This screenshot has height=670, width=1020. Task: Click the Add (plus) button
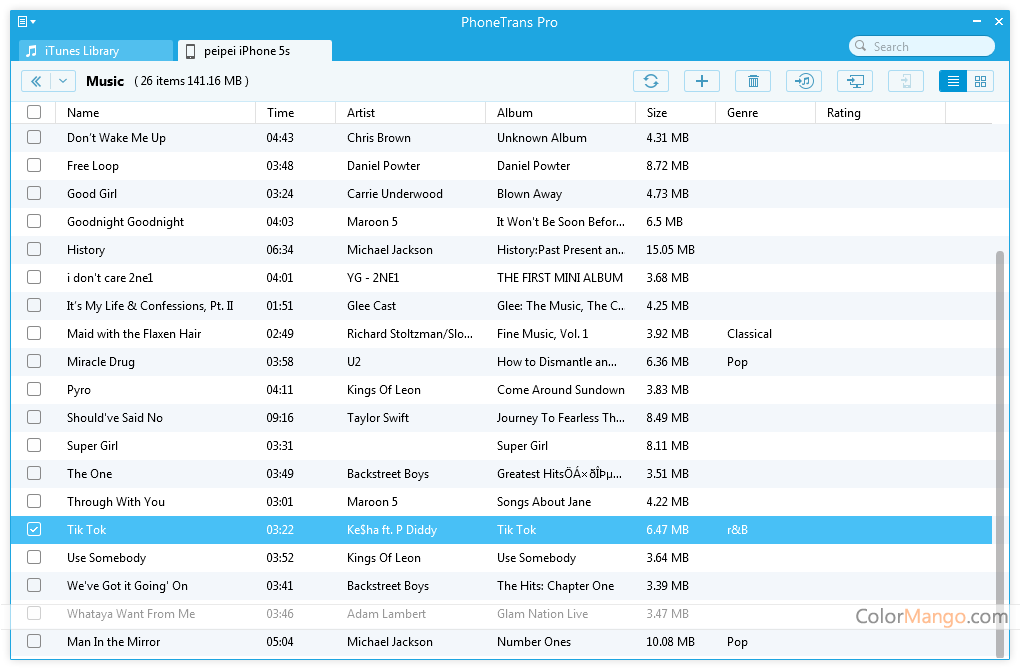click(701, 82)
